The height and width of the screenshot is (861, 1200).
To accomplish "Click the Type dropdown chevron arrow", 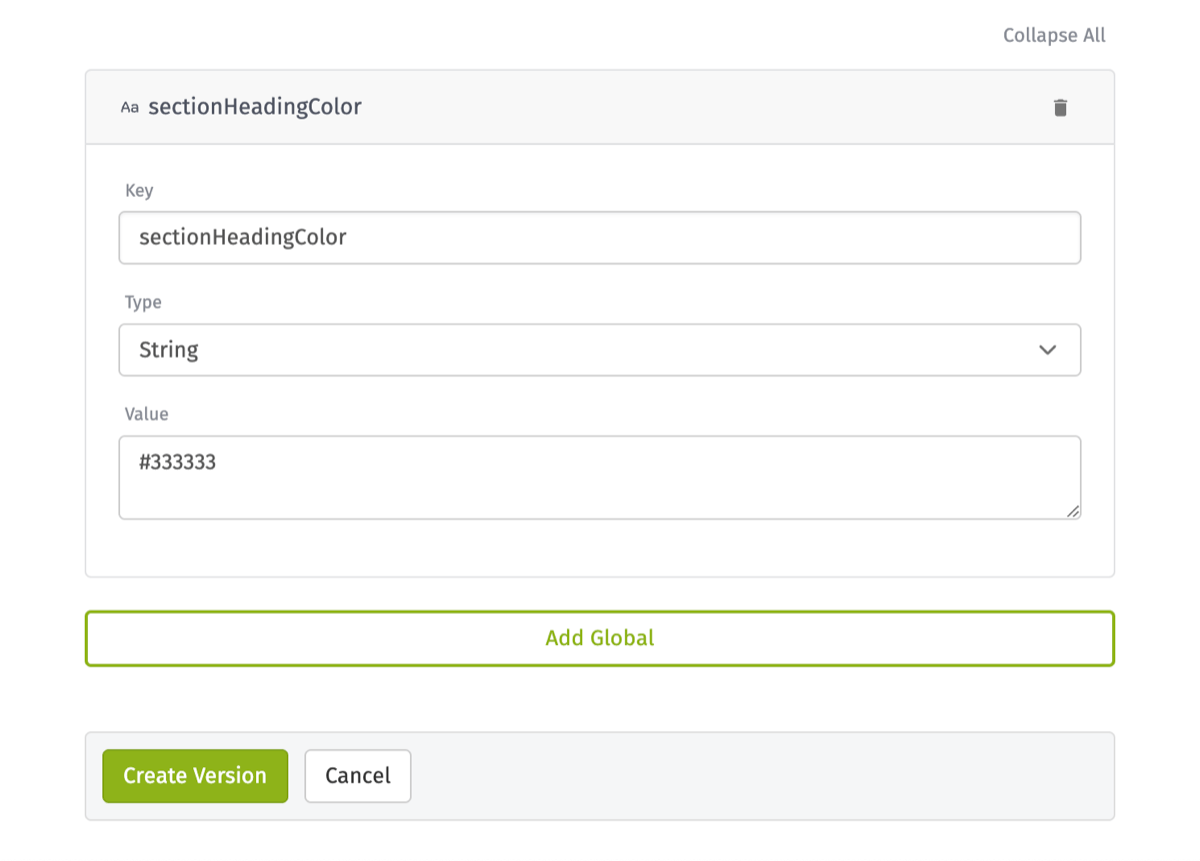I will (x=1047, y=350).
